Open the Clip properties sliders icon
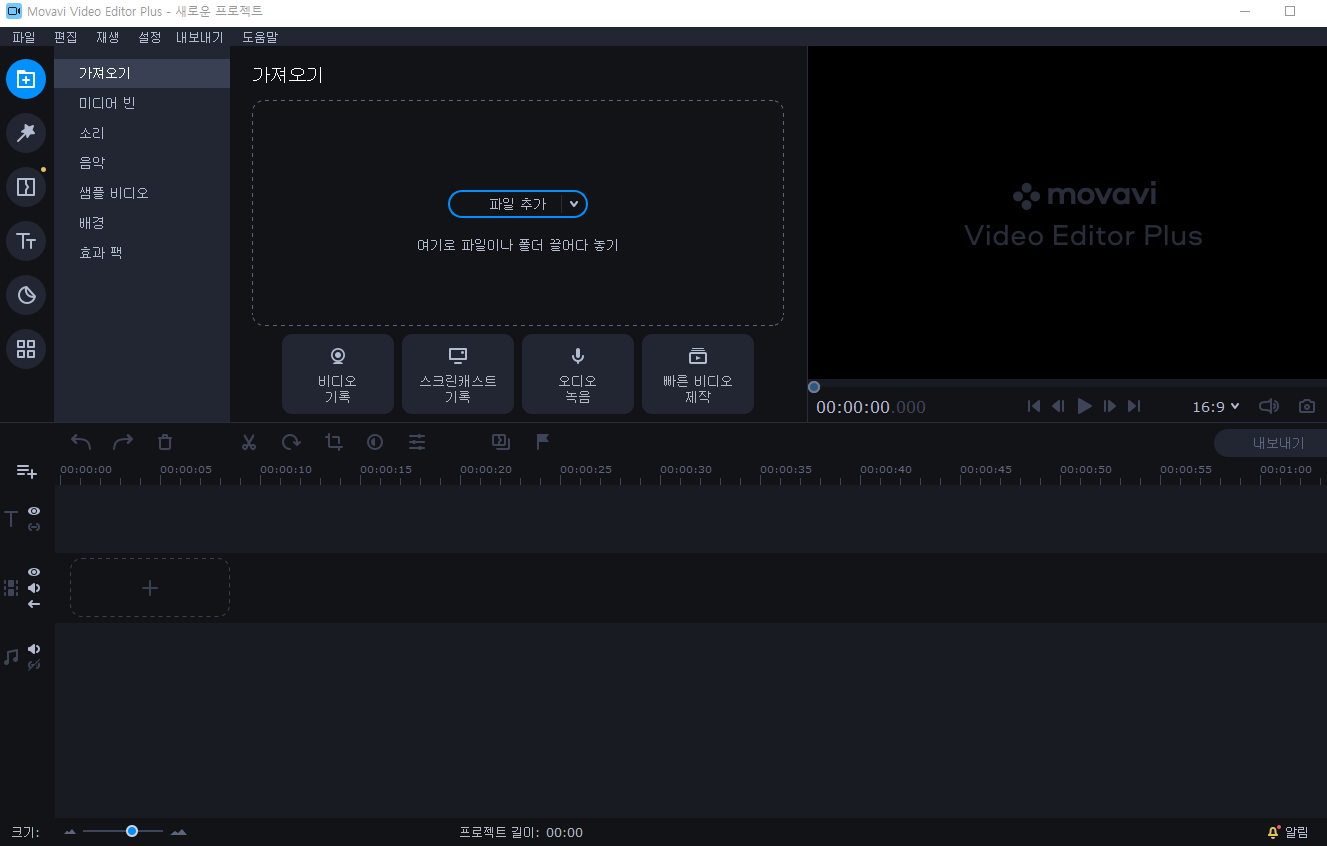Viewport: 1327px width, 846px height. [x=417, y=442]
